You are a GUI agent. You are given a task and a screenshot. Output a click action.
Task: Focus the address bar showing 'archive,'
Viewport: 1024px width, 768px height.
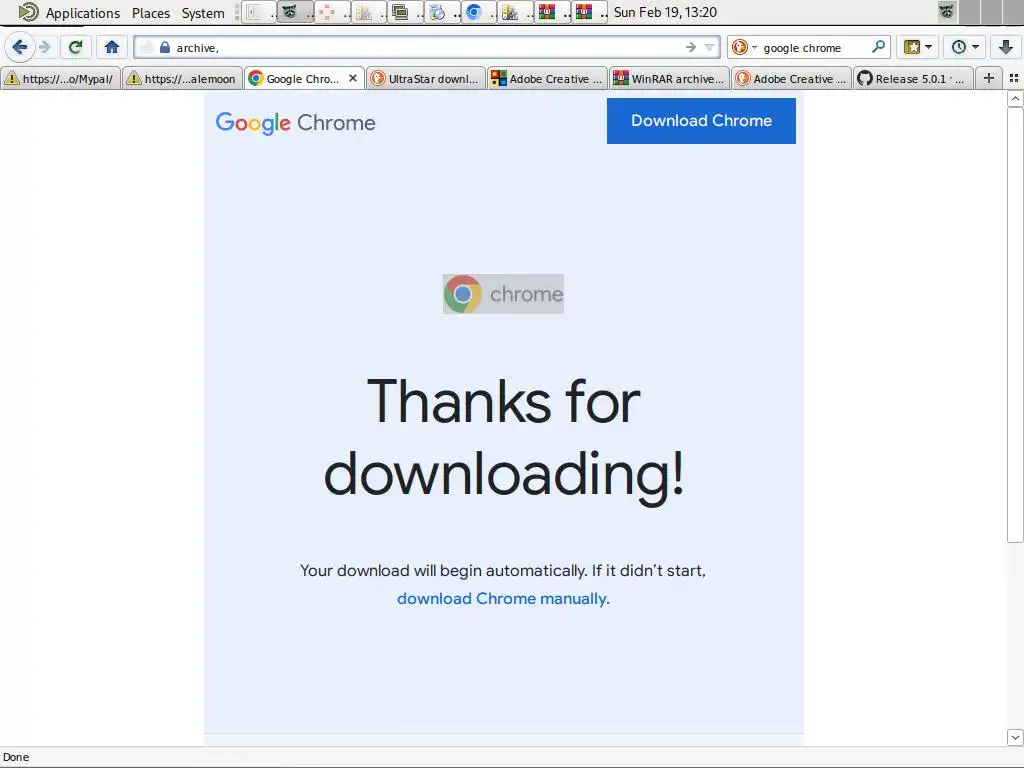428,47
